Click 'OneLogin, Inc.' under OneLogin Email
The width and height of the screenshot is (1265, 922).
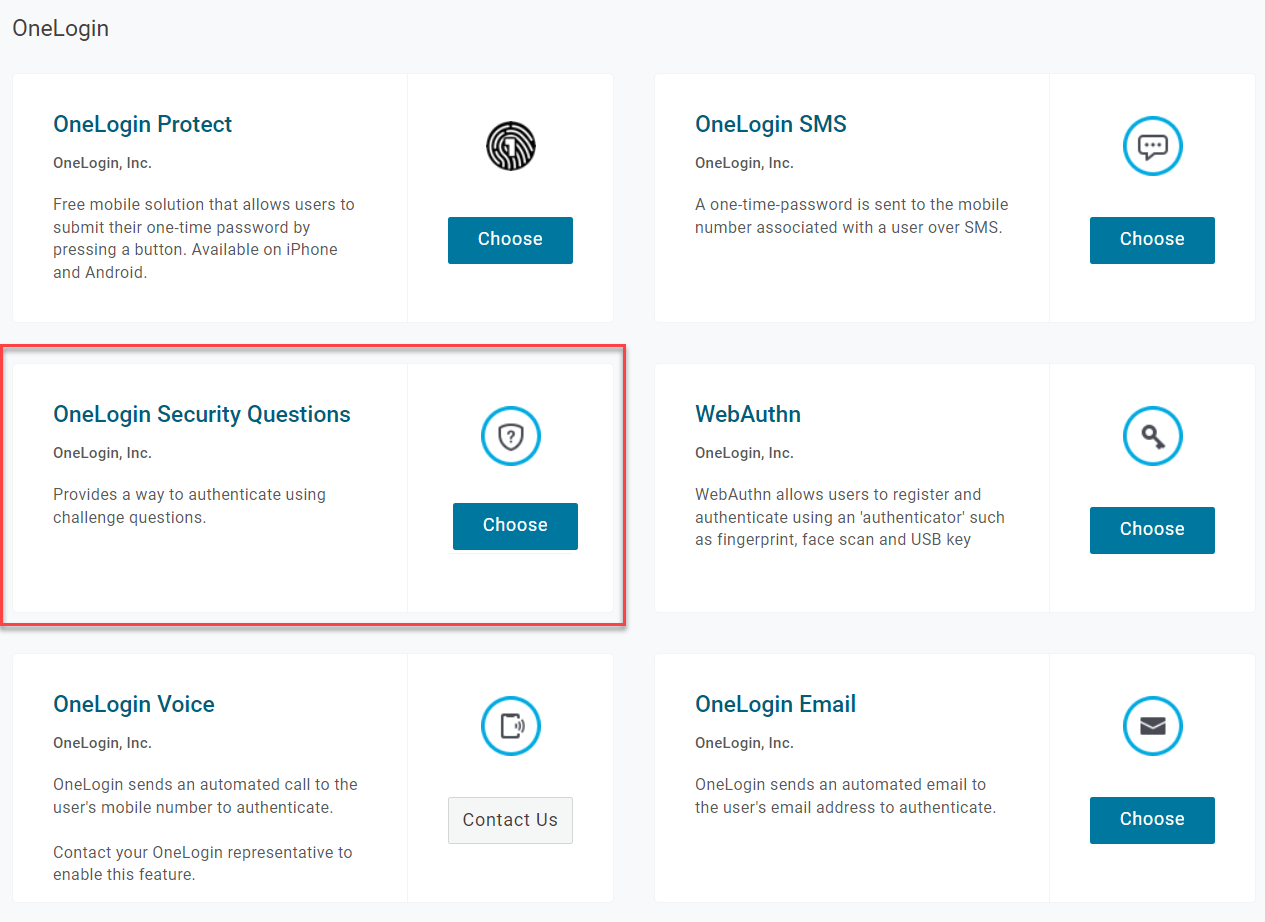coord(744,743)
